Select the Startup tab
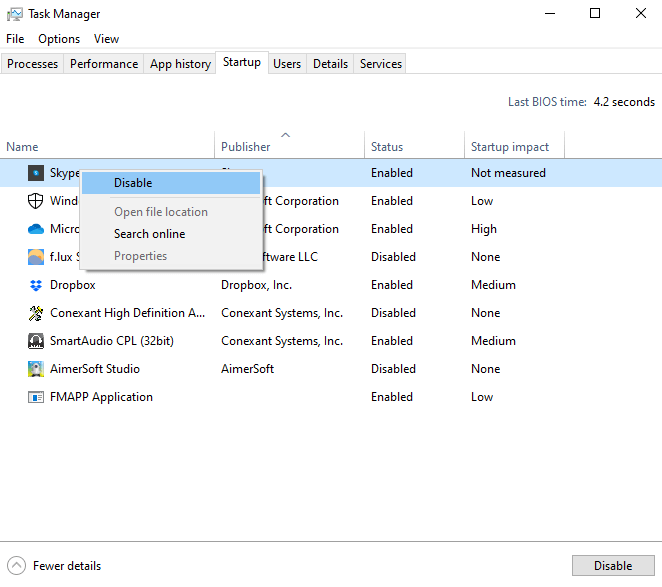The image size is (662, 587). [x=242, y=62]
